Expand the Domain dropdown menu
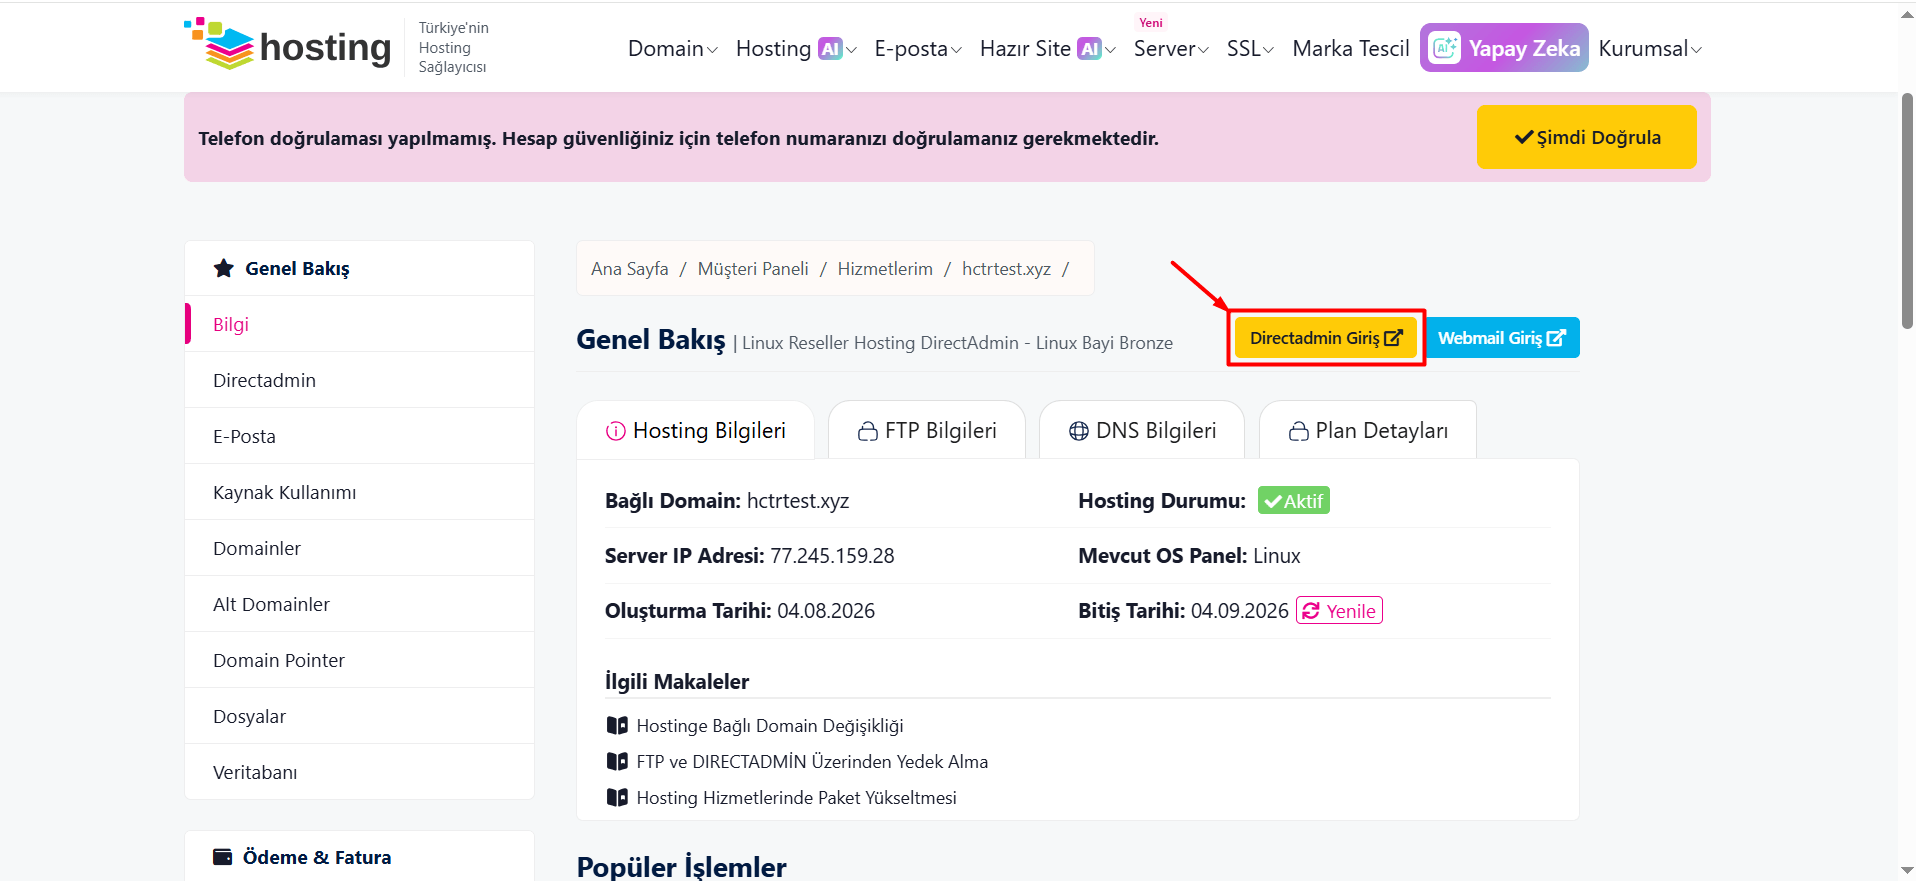Image resolution: width=1916 pixels, height=881 pixels. 672,48
